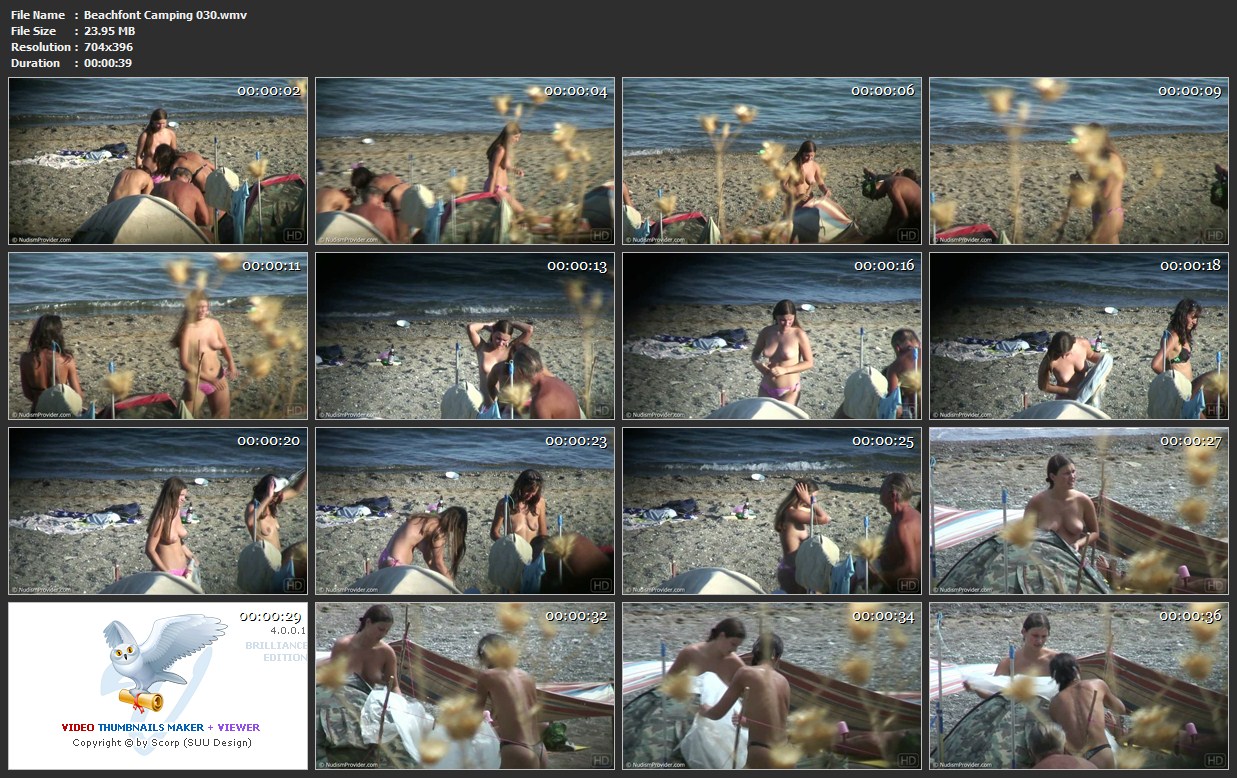This screenshot has height=778, width=1237.
Task: Click the 00:00:34 timestamp label
Action: coord(883,616)
